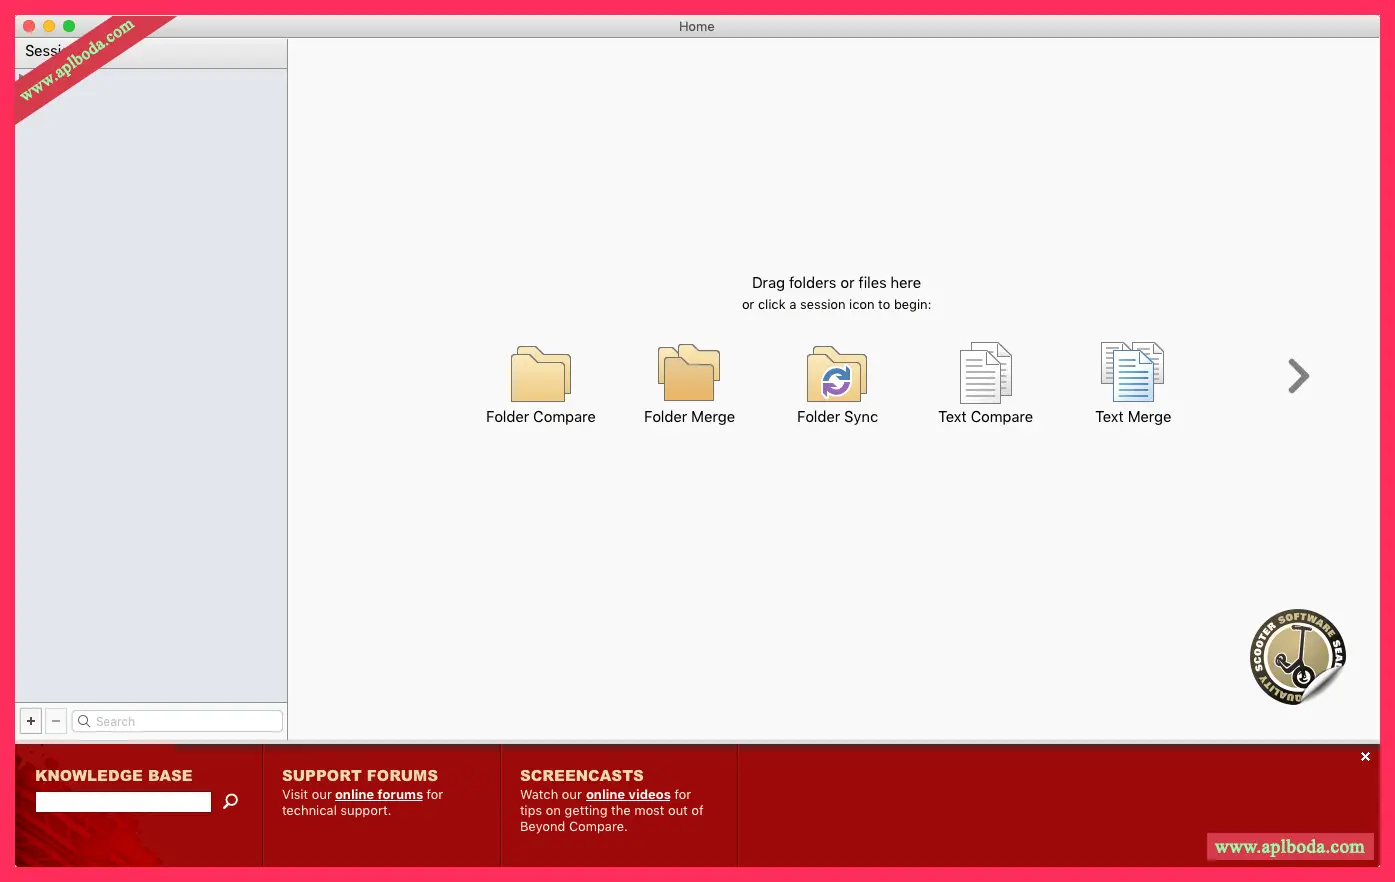The image size is (1395, 882).
Task: Dismiss the red support banner
Action: pos(1365,757)
